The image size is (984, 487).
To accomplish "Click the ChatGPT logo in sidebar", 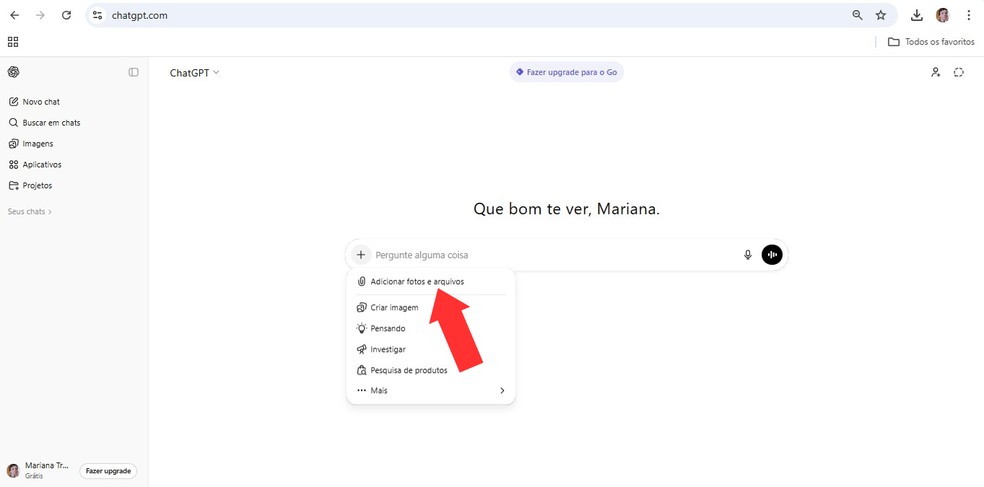I will click(x=13, y=72).
